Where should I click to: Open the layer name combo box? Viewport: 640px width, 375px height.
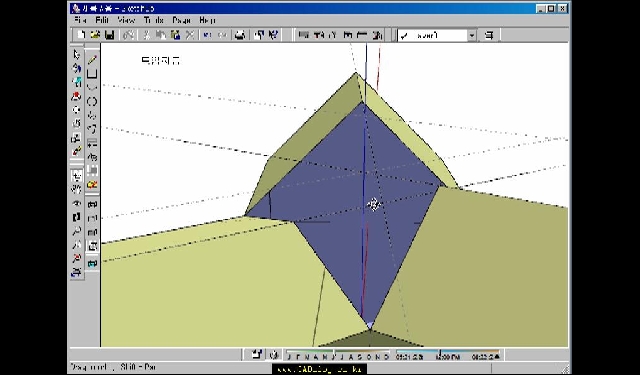click(437, 36)
